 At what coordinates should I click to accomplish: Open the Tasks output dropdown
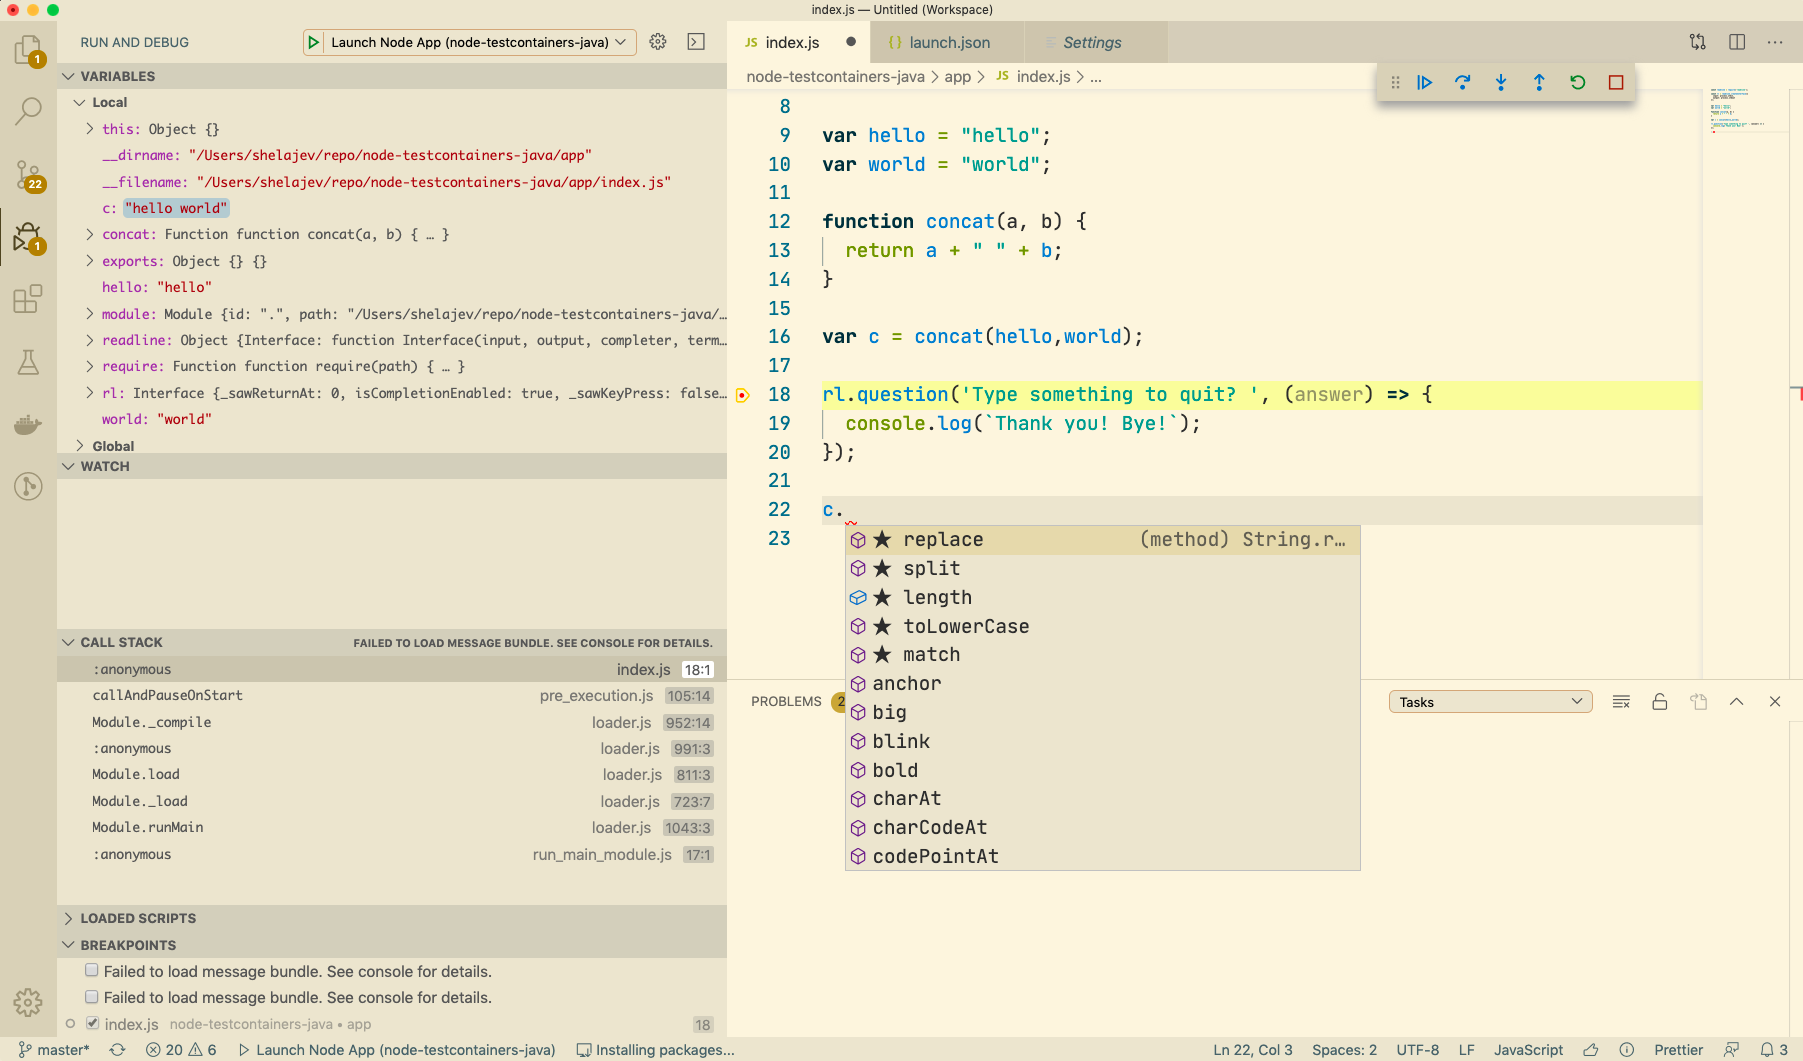[1489, 702]
